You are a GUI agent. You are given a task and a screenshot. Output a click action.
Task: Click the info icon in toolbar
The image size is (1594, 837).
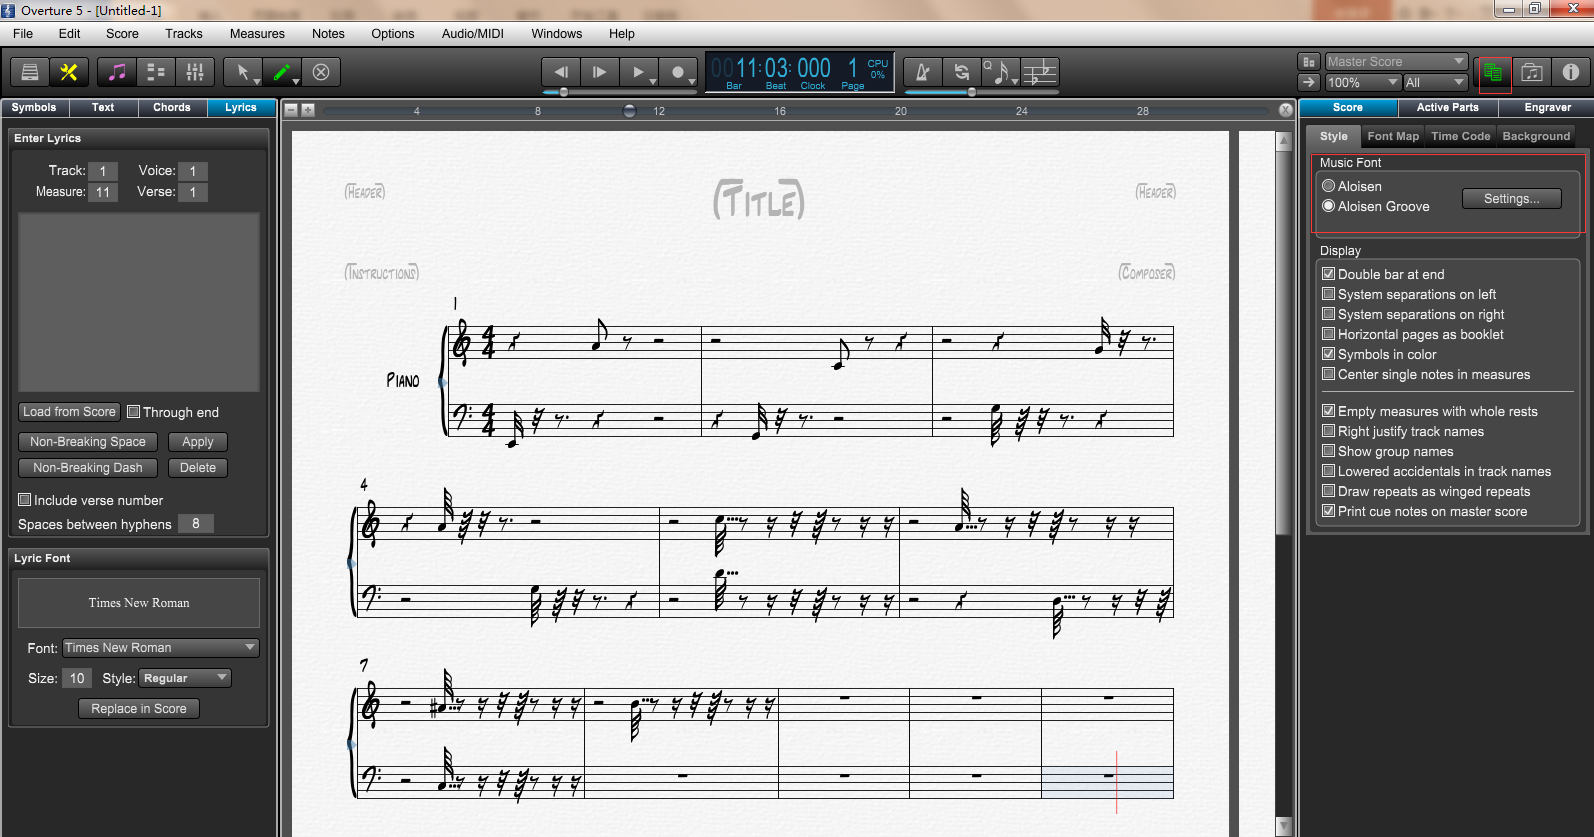click(x=1570, y=72)
